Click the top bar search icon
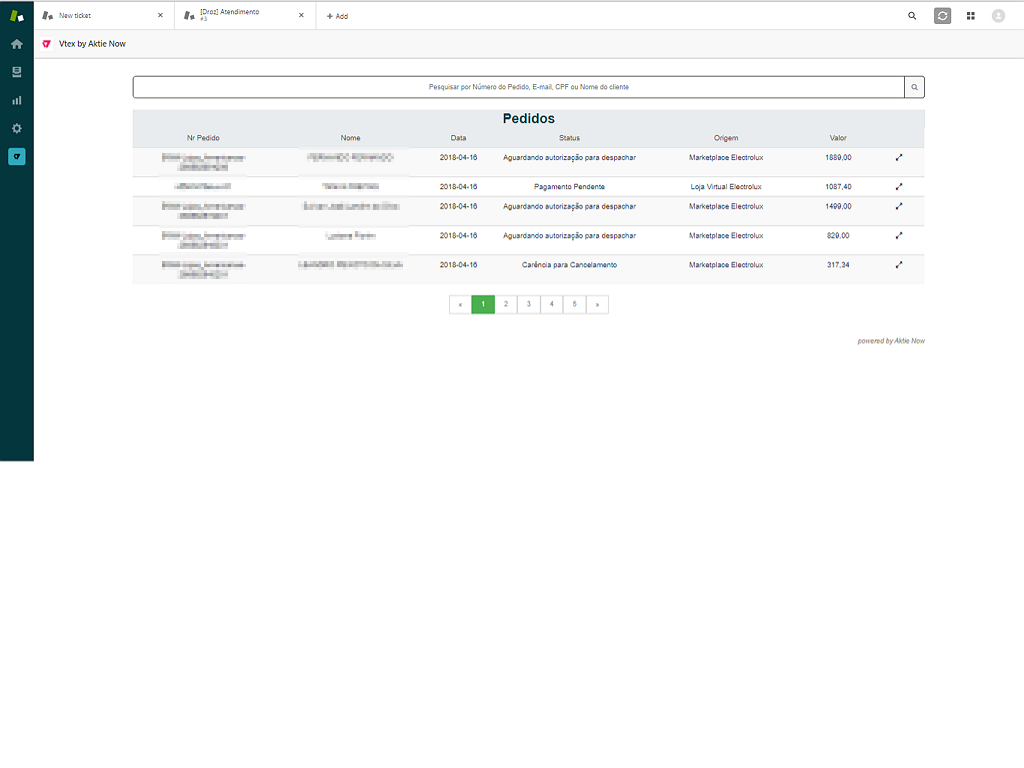Viewport: 1024px width, 768px height. 912,16
